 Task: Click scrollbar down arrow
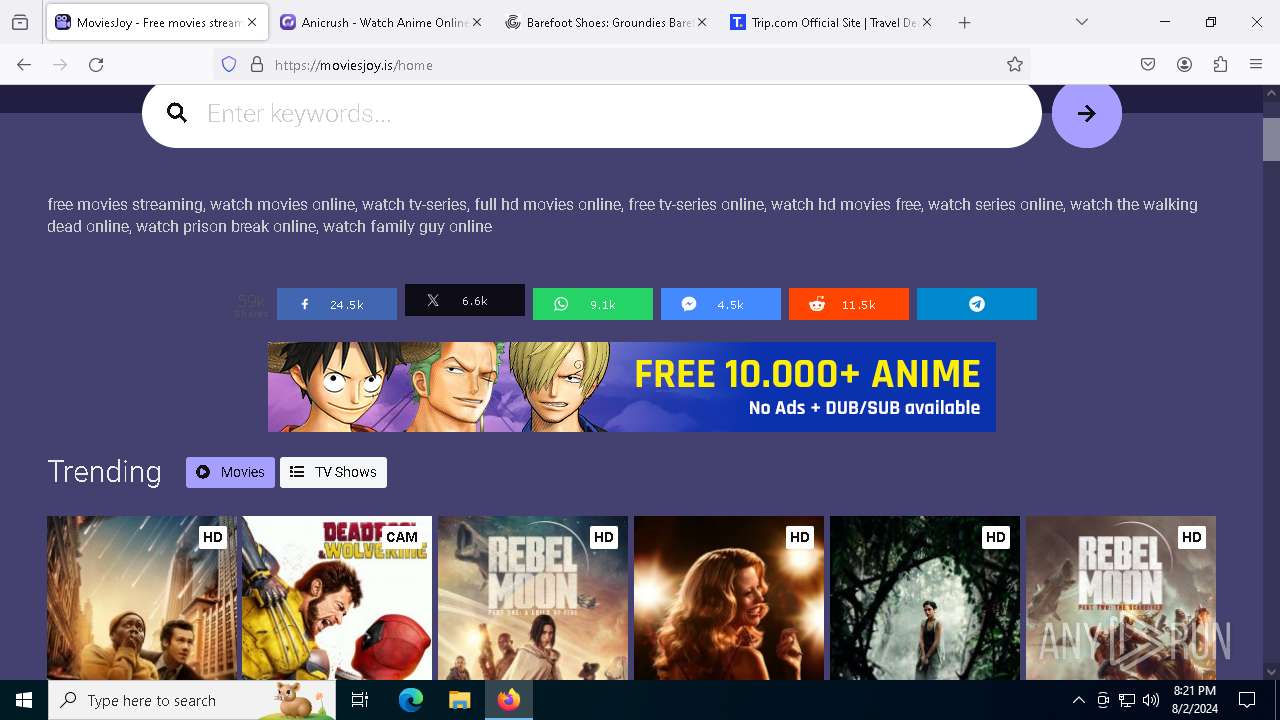point(1271,672)
